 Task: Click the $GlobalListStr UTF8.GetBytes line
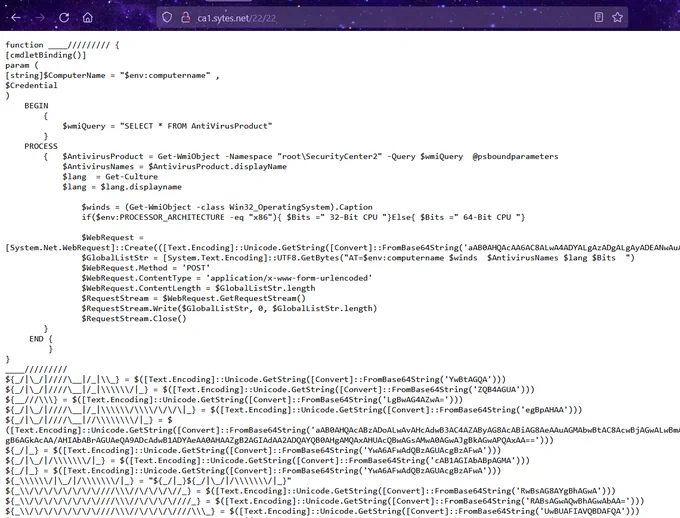[358, 258]
